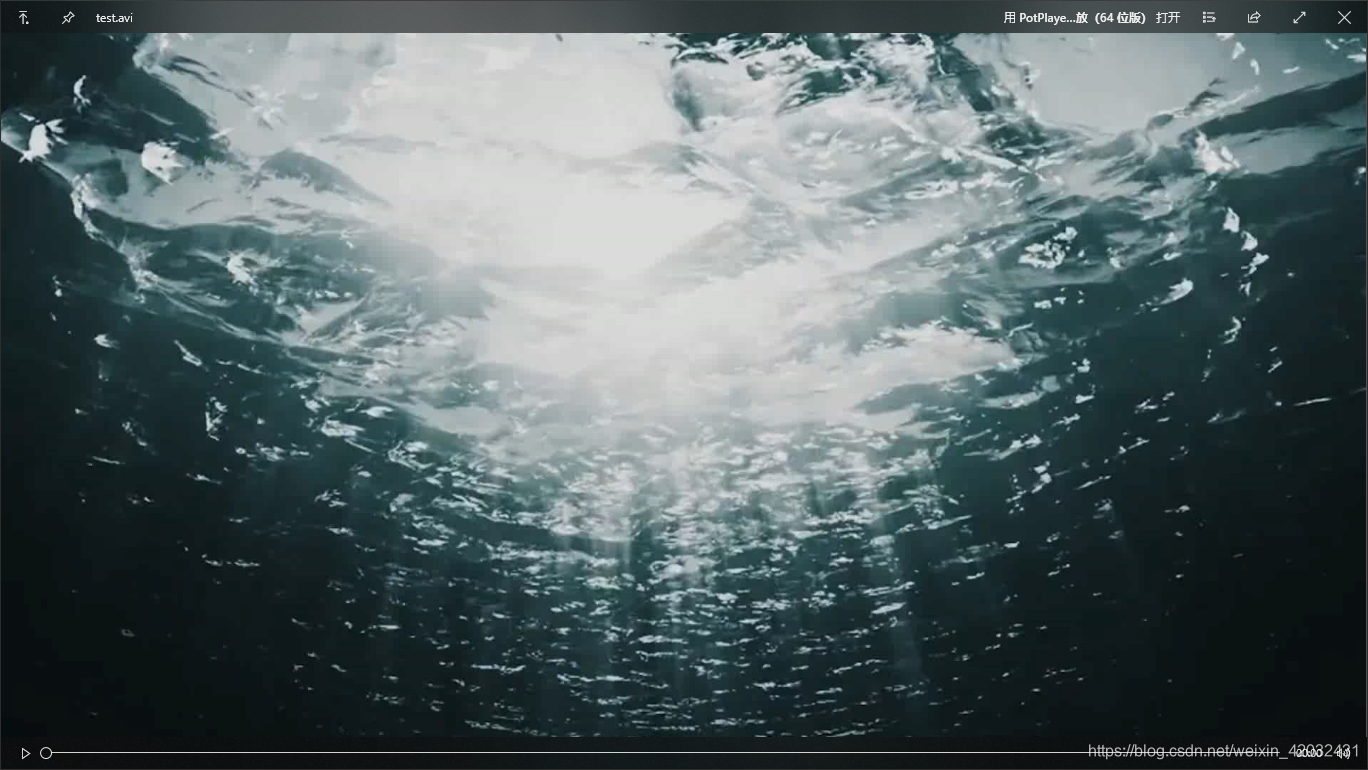The image size is (1368, 770).
Task: Close the preview window
Action: [1344, 18]
